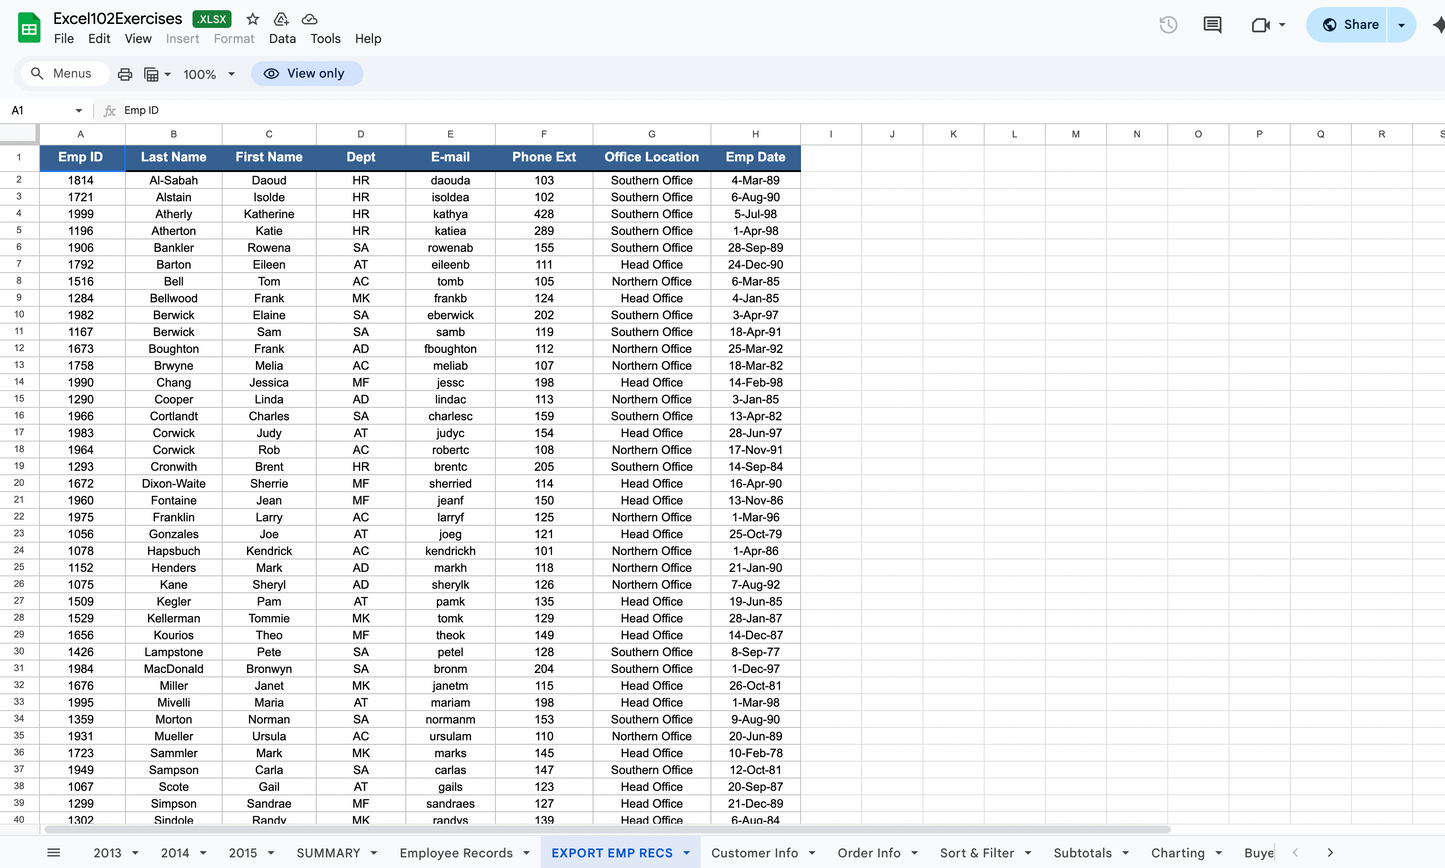
Task: Toggle the View only mode indicator
Action: tap(307, 73)
